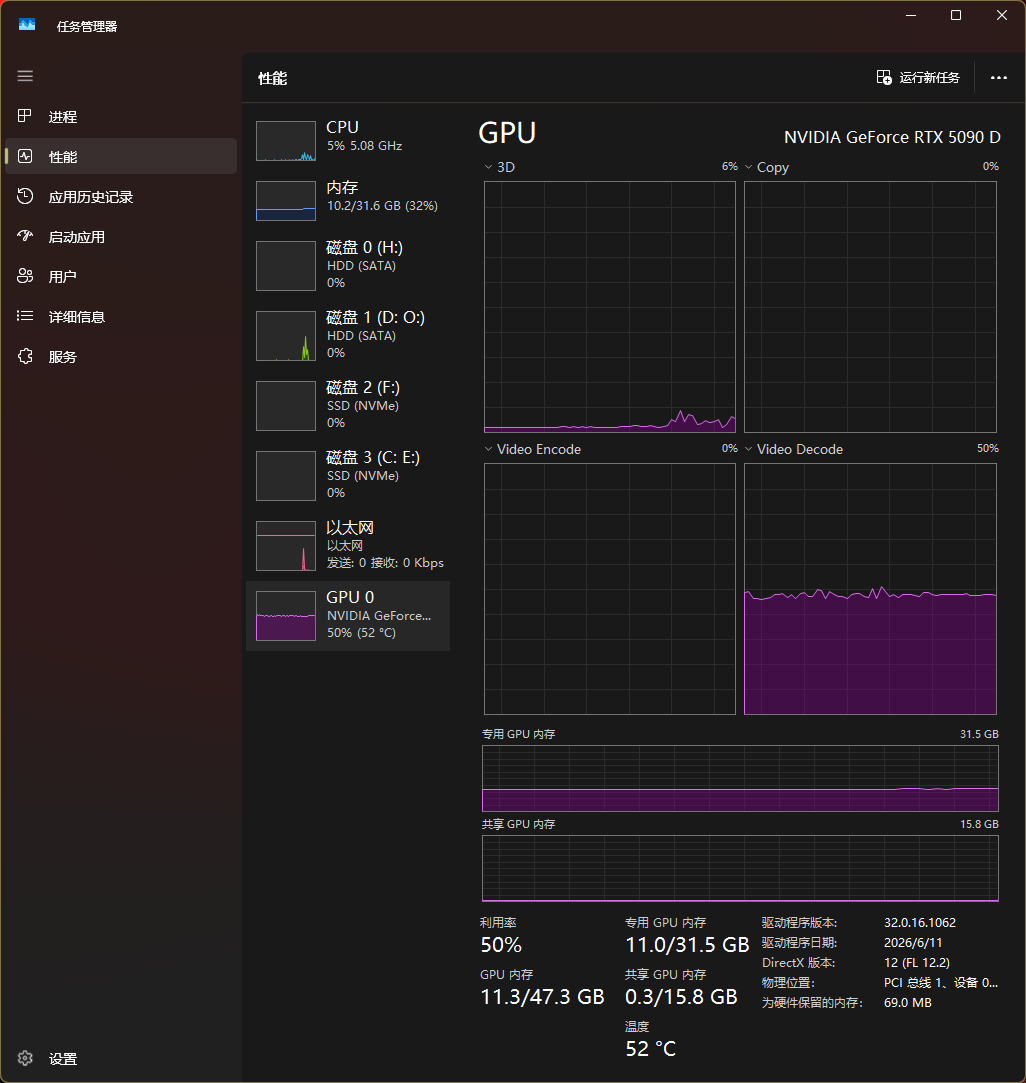Click driver version 32.0.16.1062
Image resolution: width=1026 pixels, height=1083 pixels.
click(x=920, y=923)
